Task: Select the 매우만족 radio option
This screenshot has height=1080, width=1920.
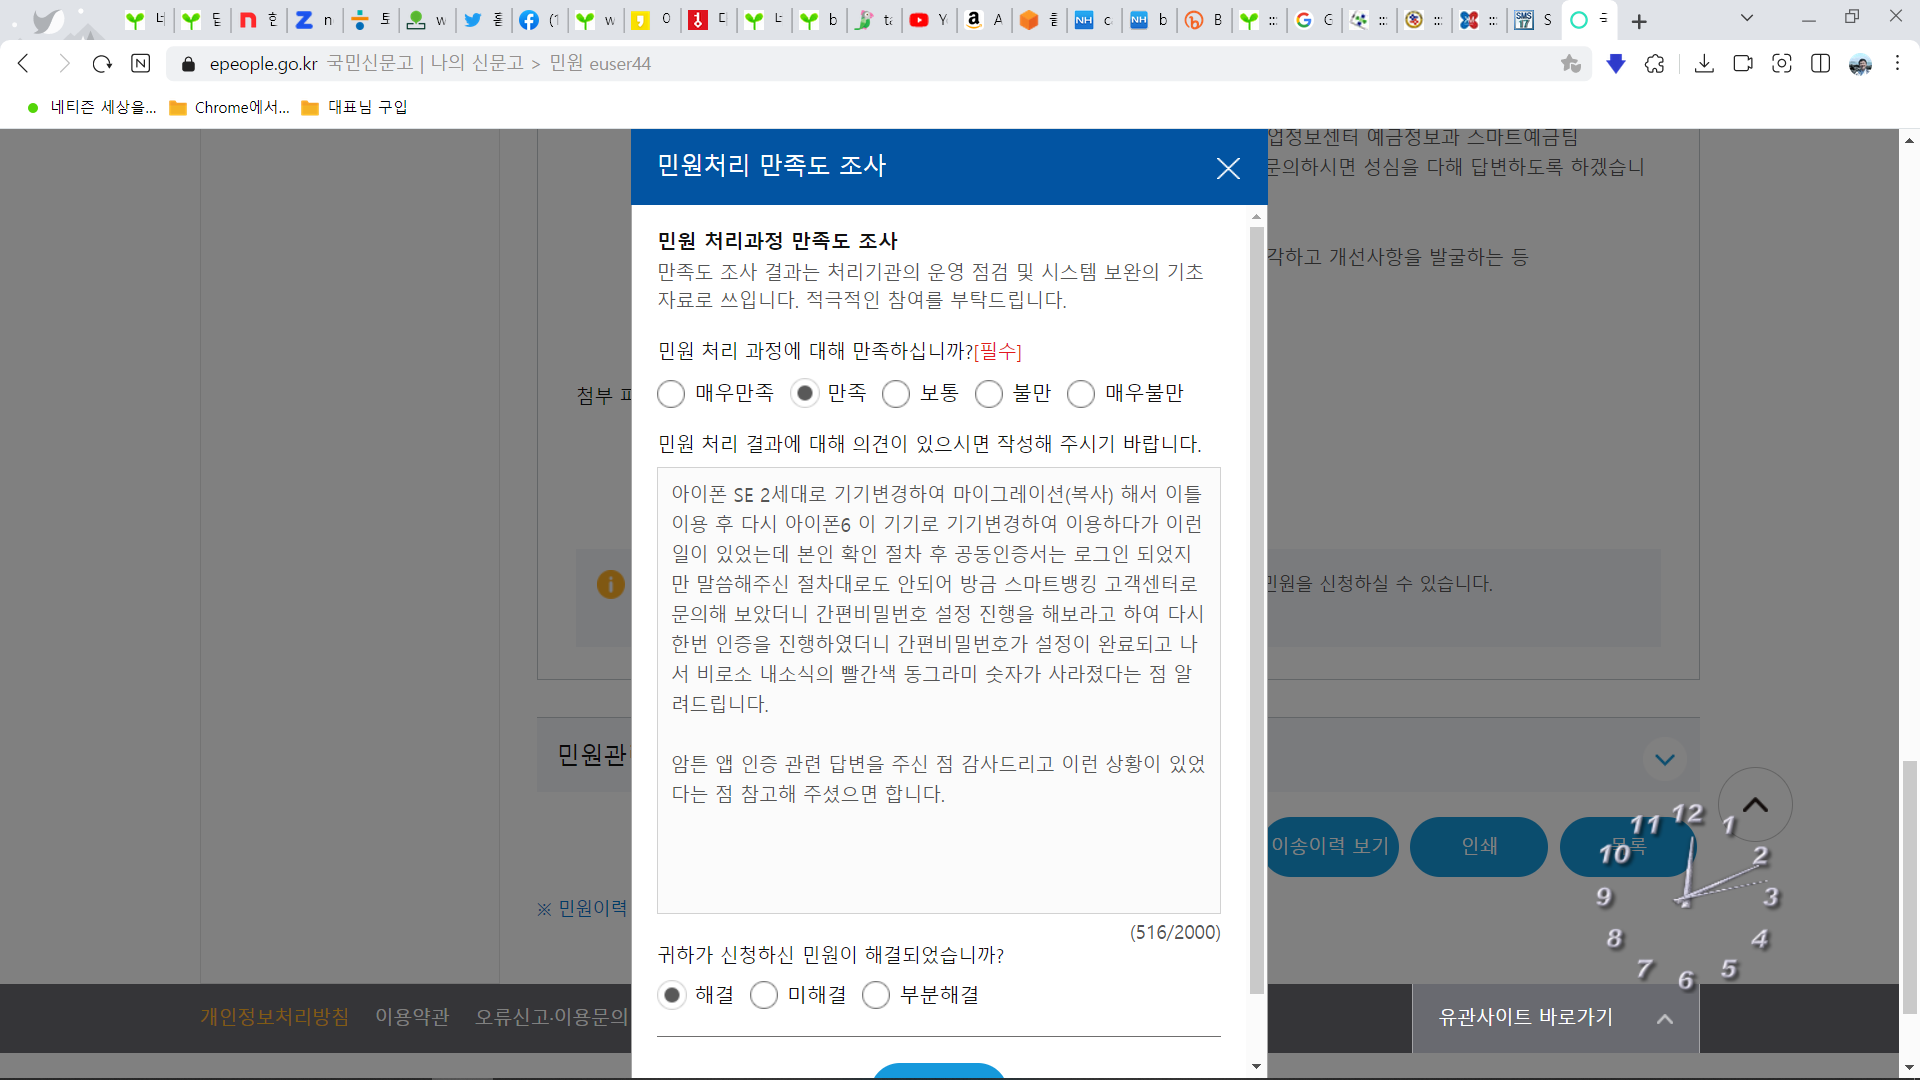Action: (671, 394)
